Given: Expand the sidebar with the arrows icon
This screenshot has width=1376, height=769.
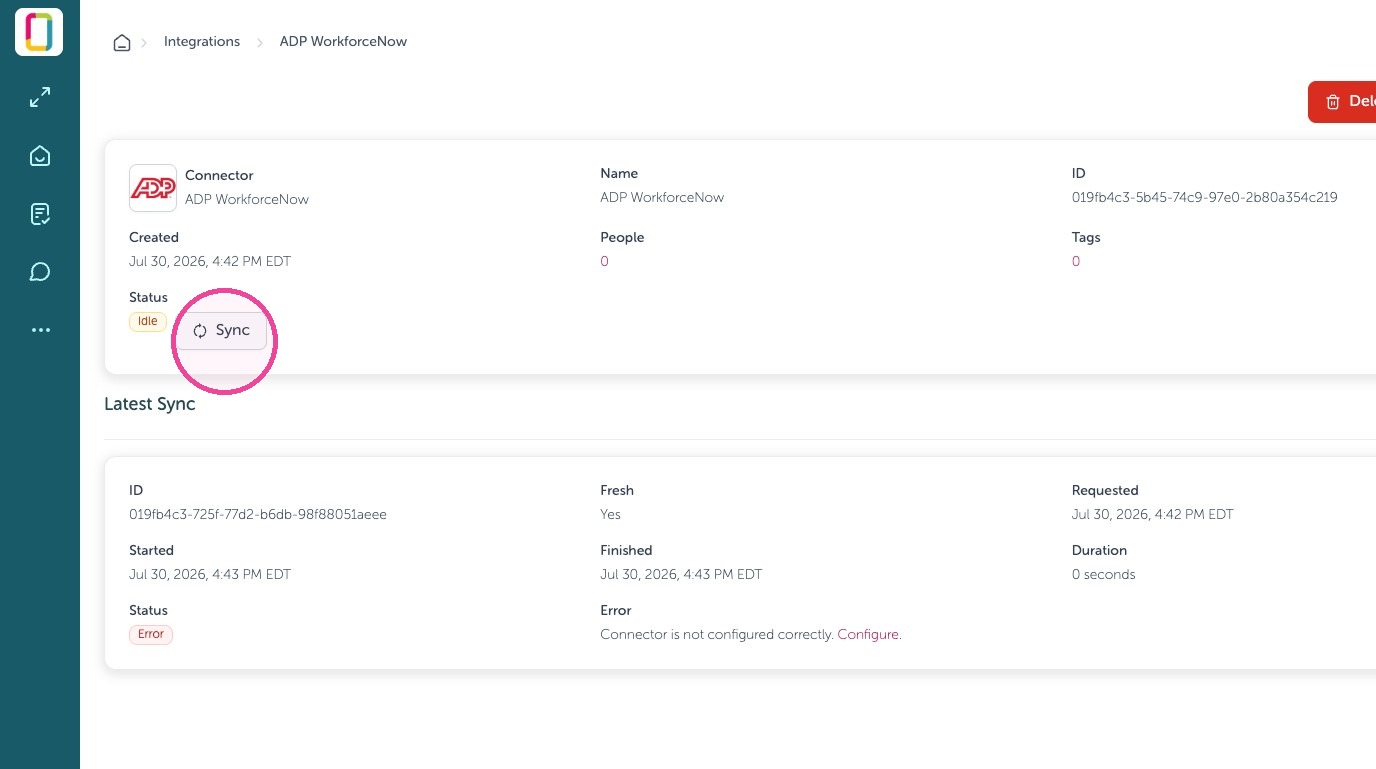Looking at the screenshot, I should point(40,98).
